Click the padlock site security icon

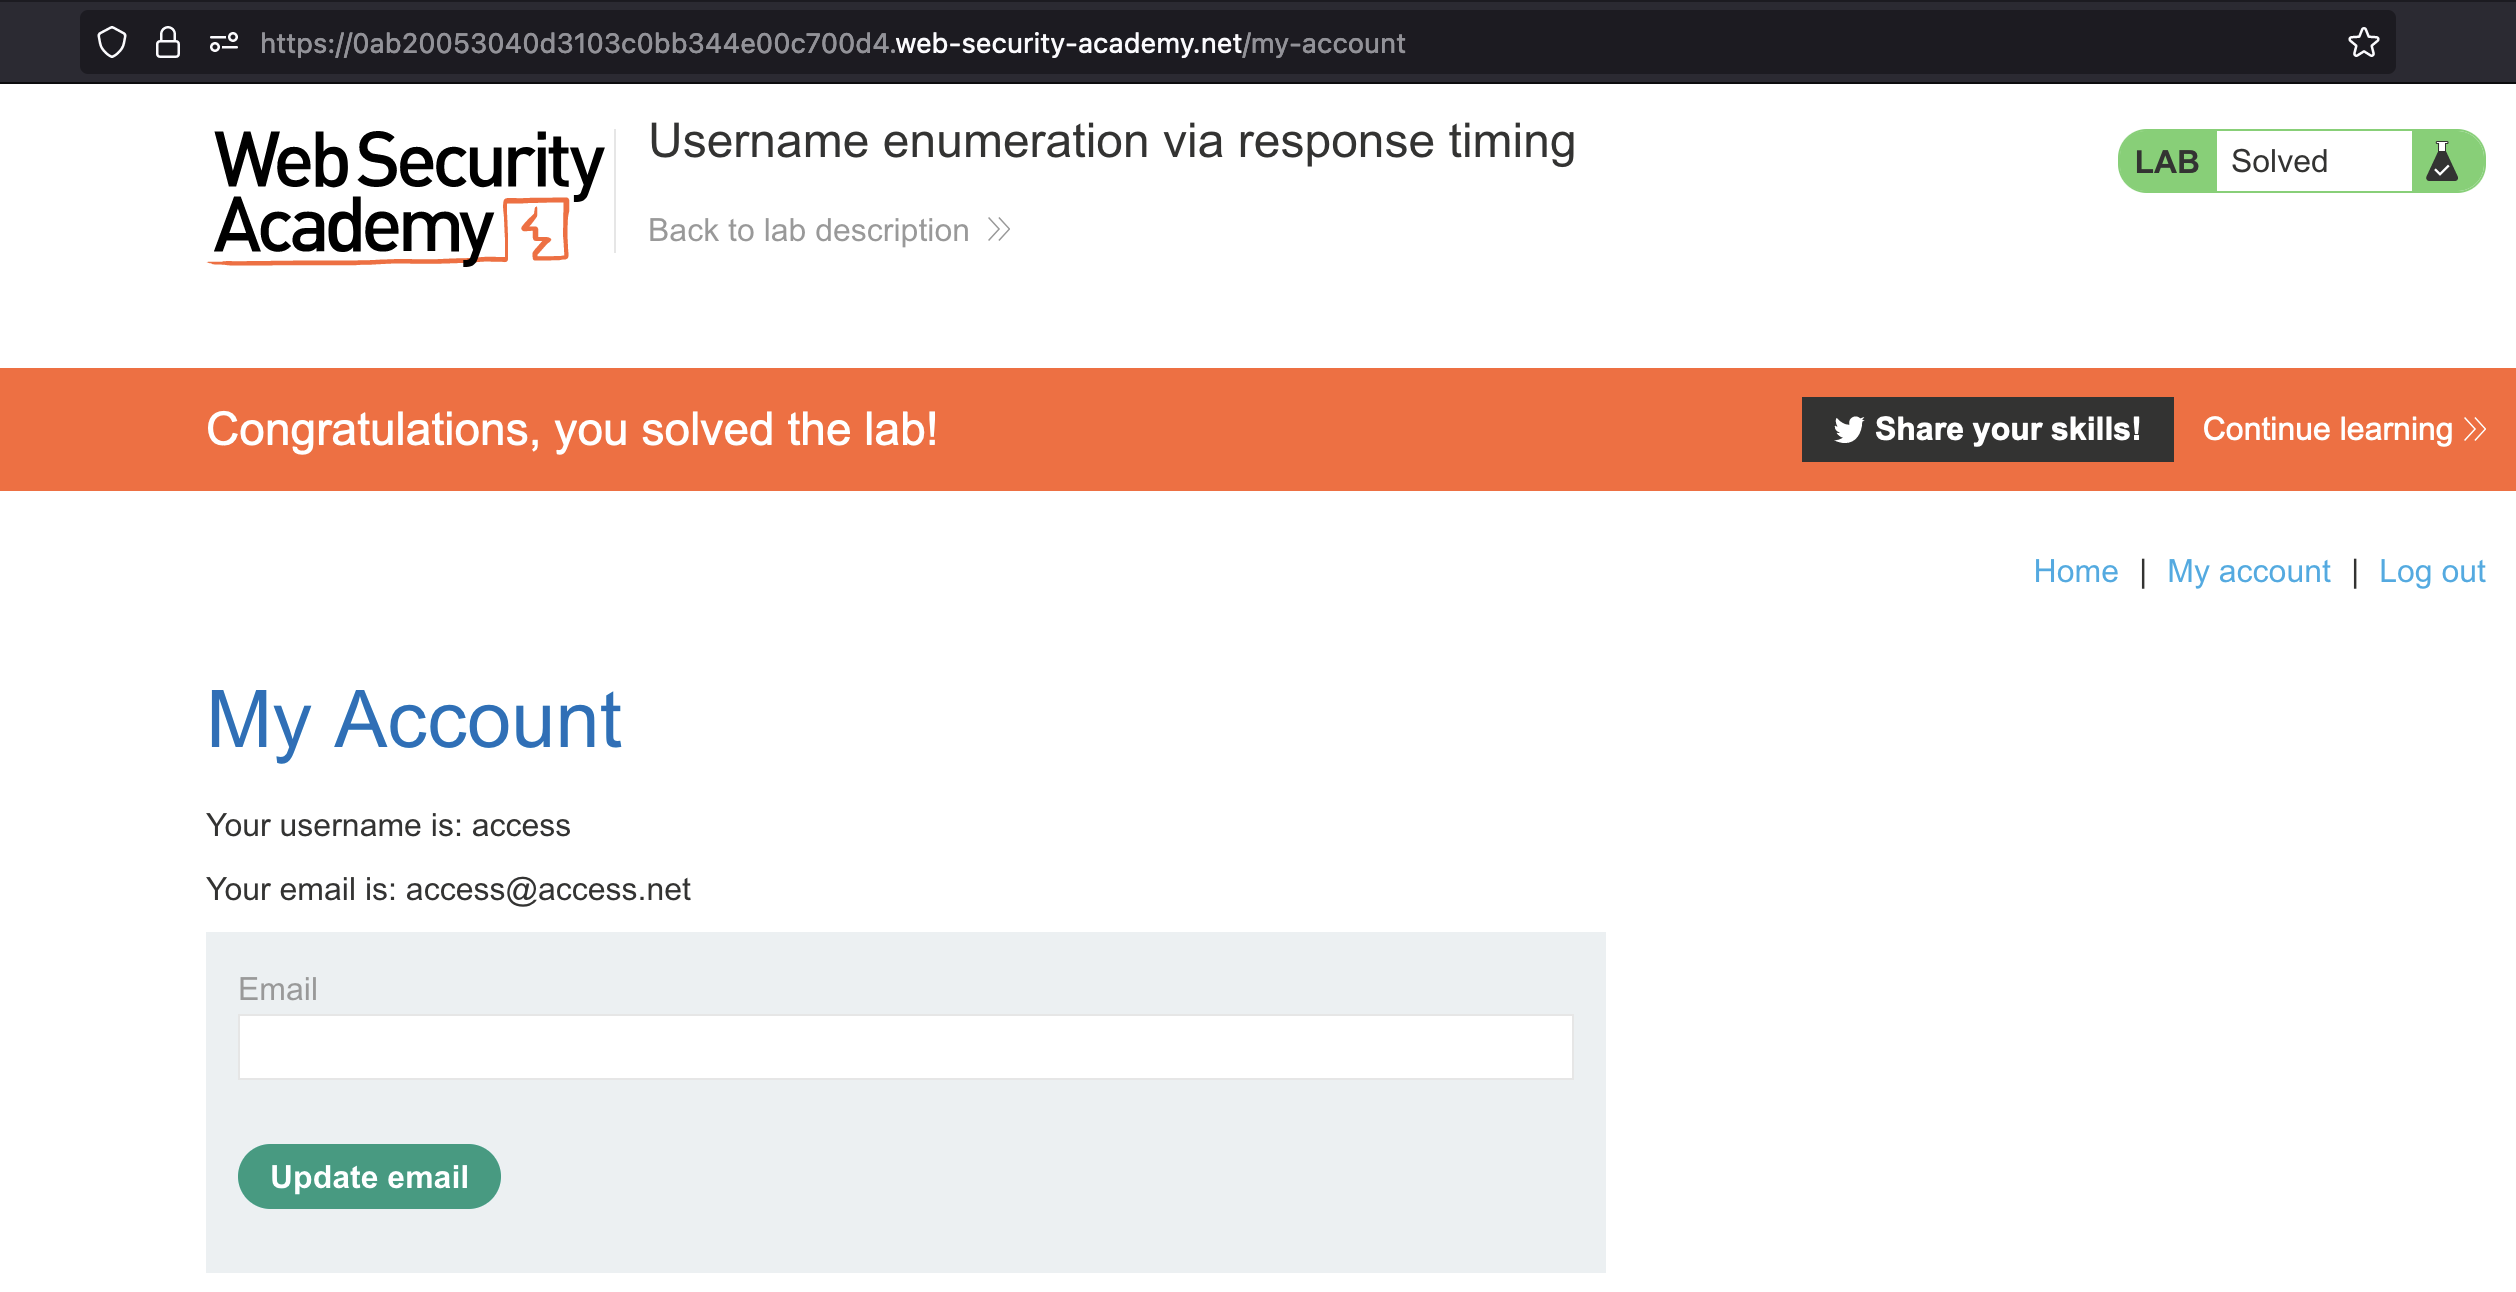point(168,43)
